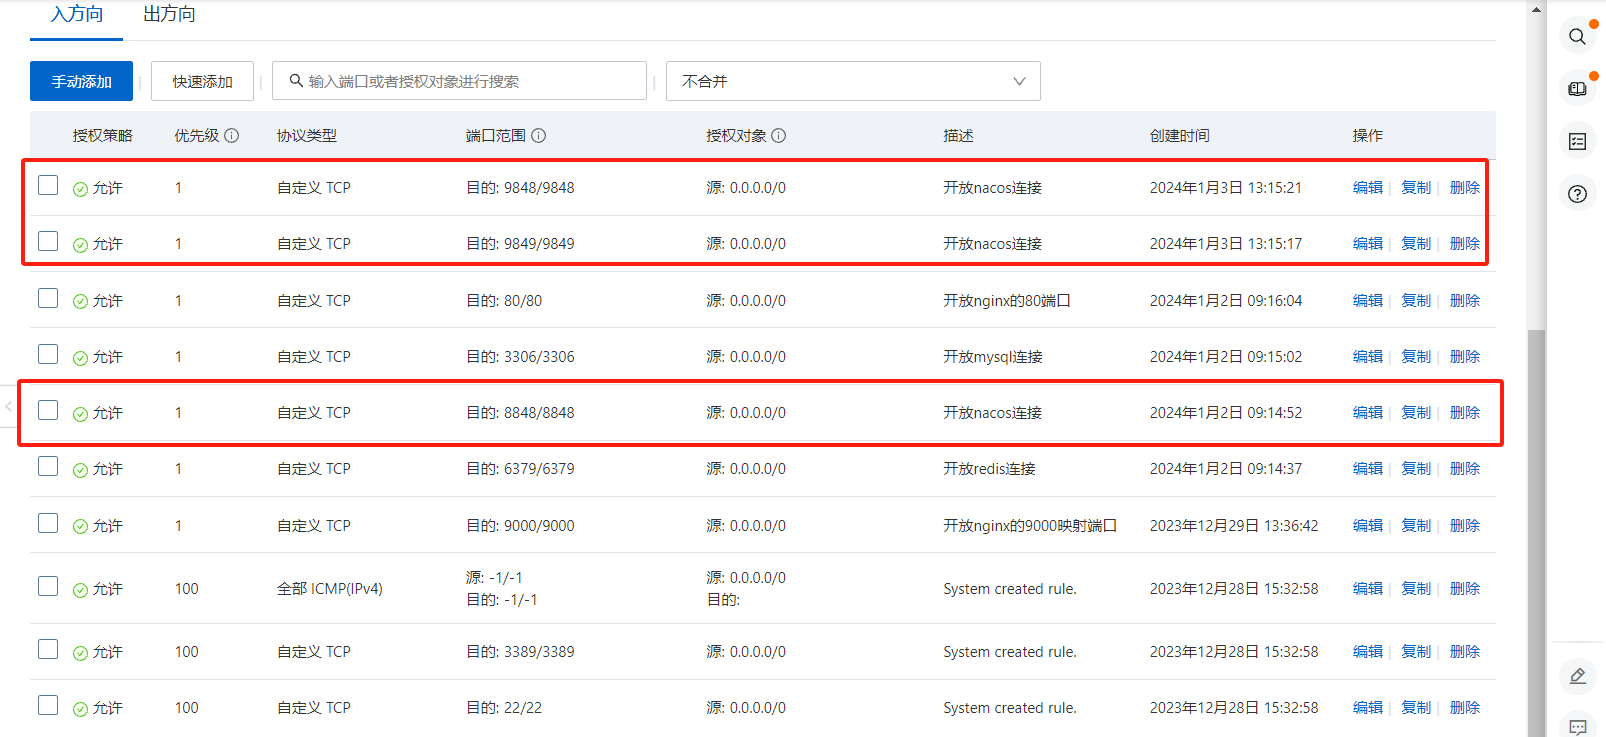Edit the 9849/9849 rule
Viewport: 1606px width, 737px height.
1367,244
